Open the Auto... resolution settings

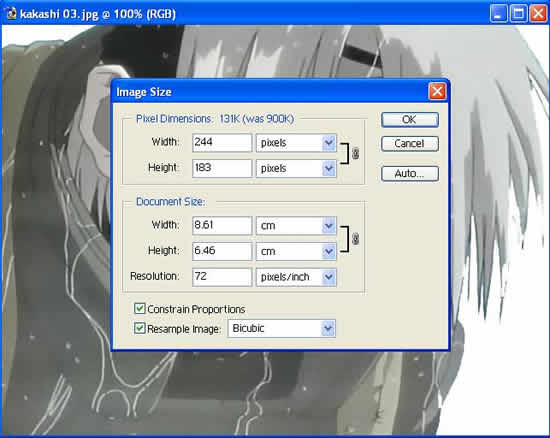click(x=410, y=174)
